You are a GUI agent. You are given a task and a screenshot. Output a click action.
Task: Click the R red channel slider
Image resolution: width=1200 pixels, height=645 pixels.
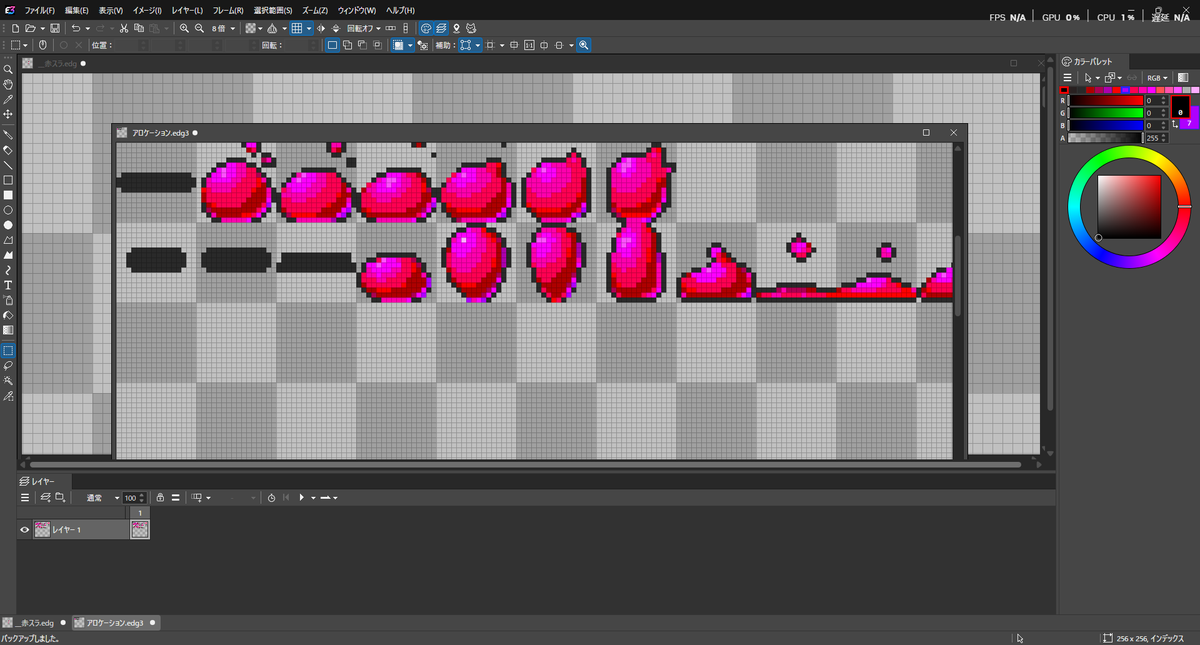pos(1106,100)
